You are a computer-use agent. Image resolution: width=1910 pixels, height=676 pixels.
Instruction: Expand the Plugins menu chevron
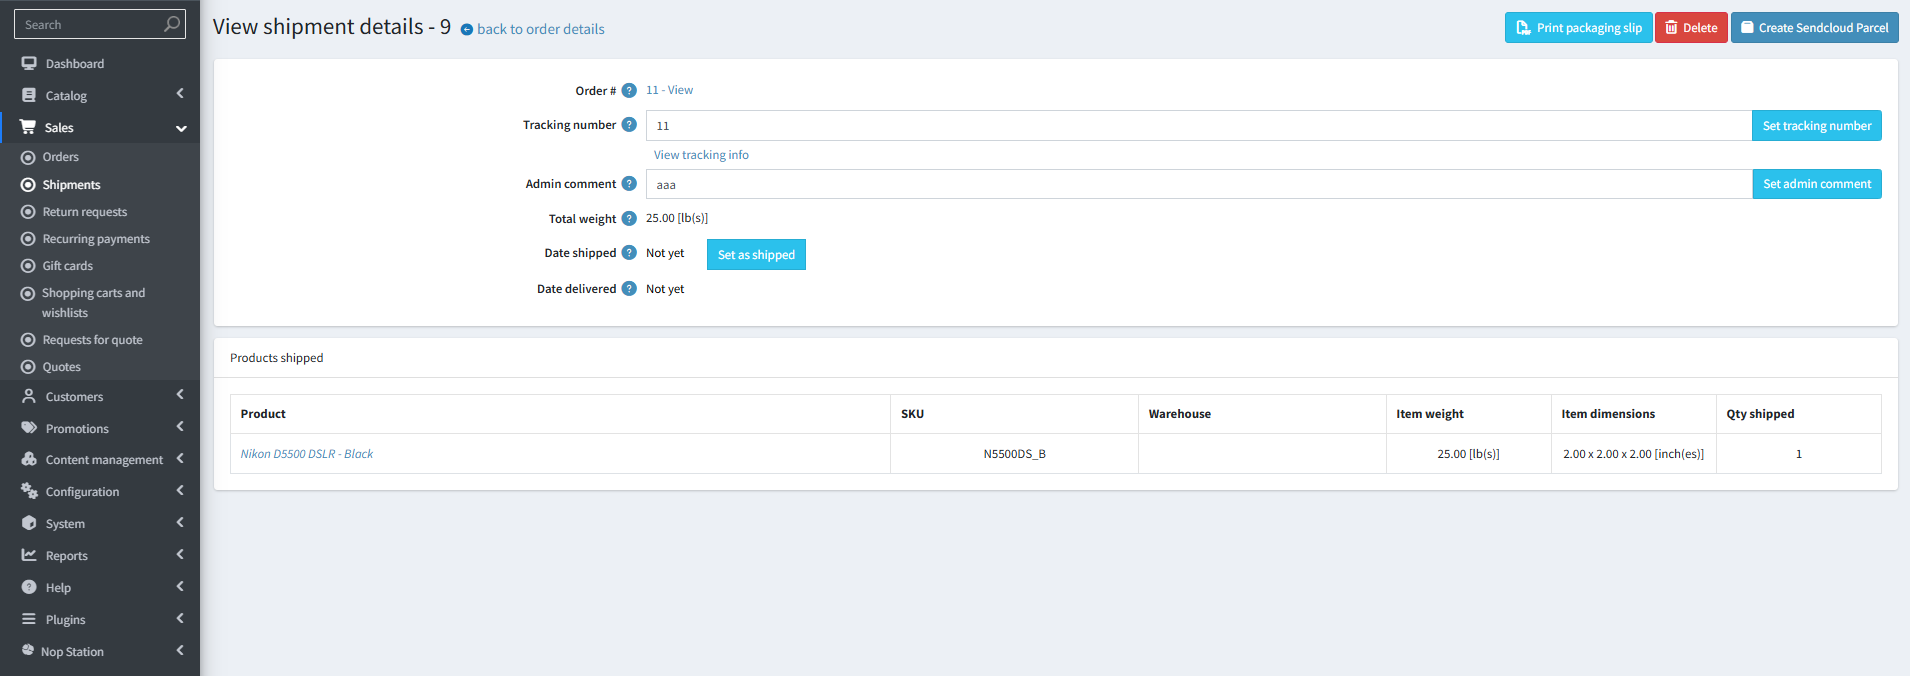pos(180,618)
